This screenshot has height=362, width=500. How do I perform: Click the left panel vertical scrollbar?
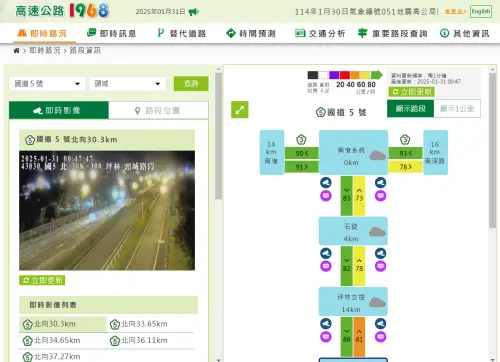[218, 136]
